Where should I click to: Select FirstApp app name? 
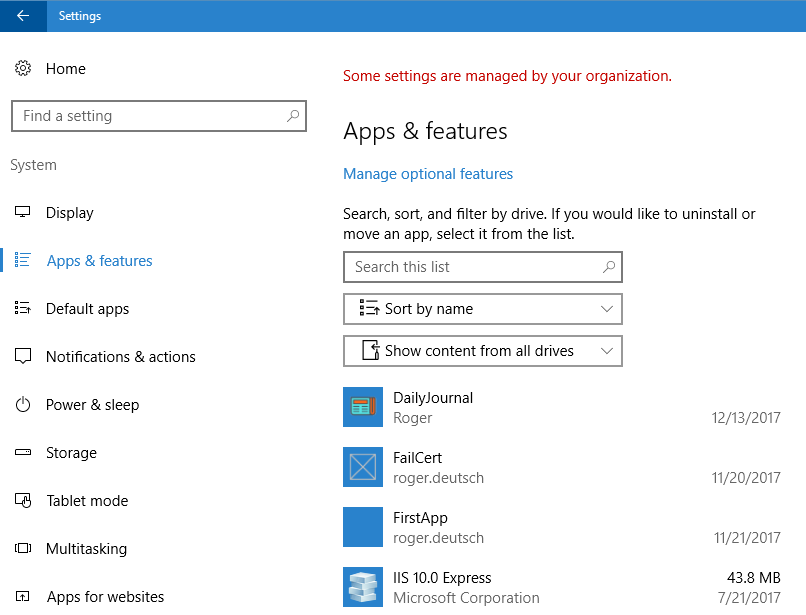[420, 518]
